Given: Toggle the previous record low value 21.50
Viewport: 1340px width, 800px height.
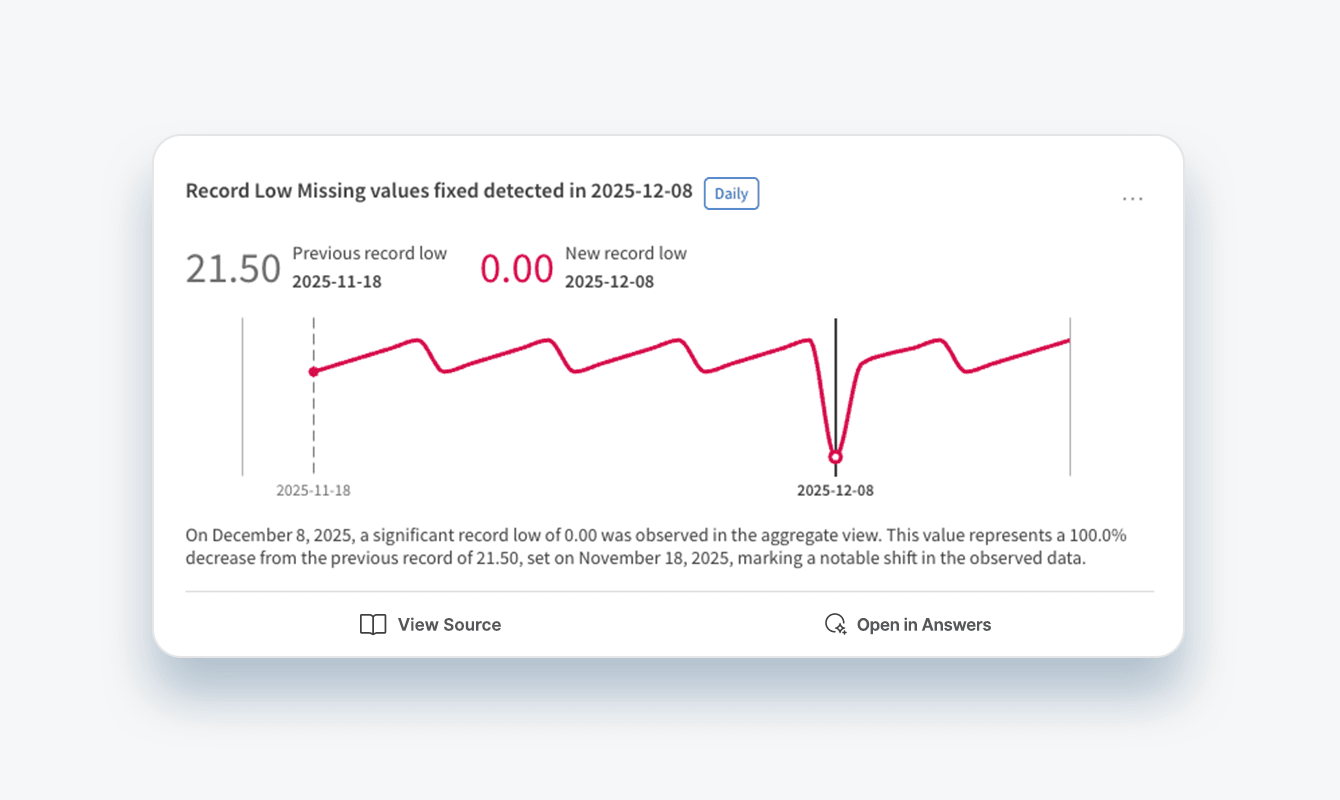Looking at the screenshot, I should [x=233, y=267].
